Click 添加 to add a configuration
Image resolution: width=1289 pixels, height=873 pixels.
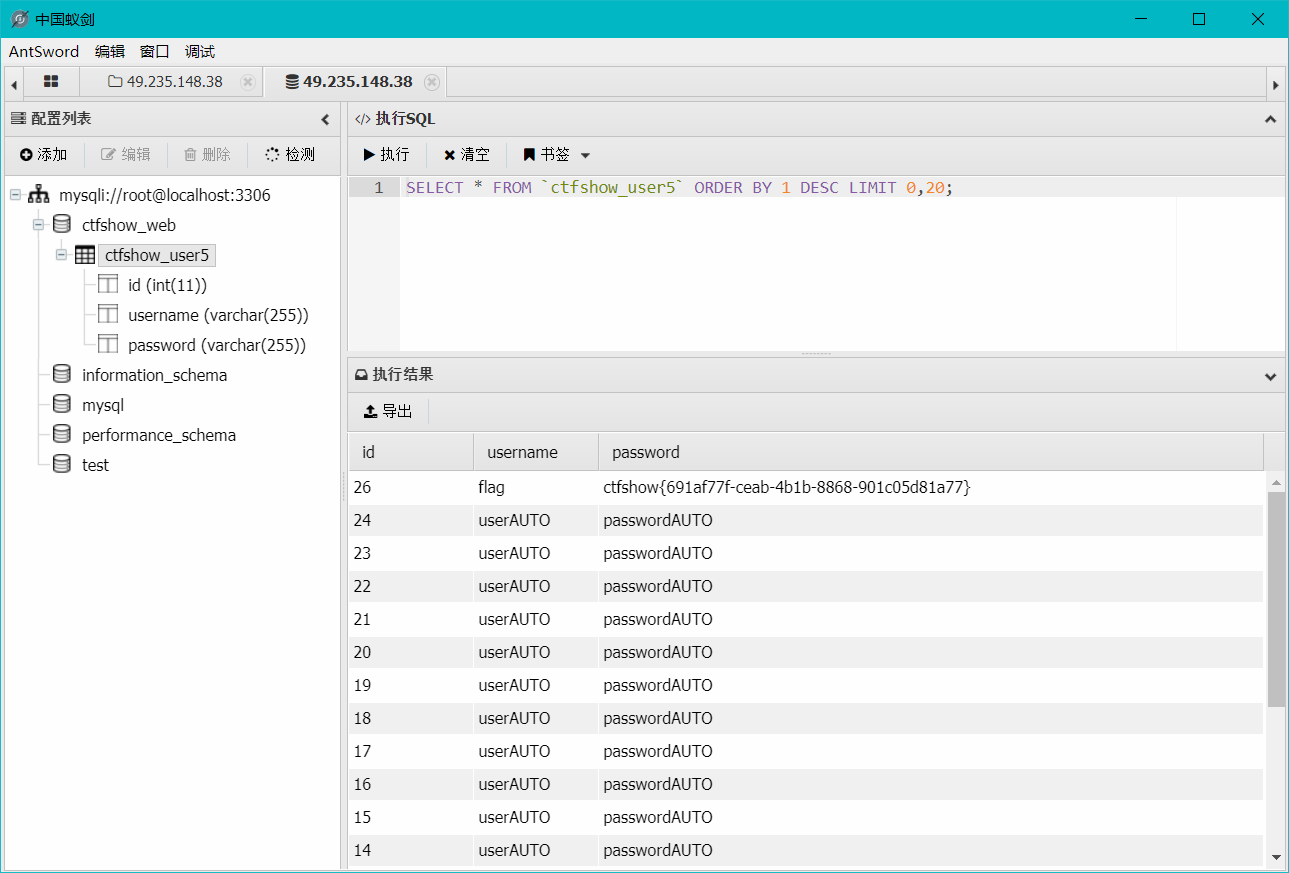pos(43,154)
